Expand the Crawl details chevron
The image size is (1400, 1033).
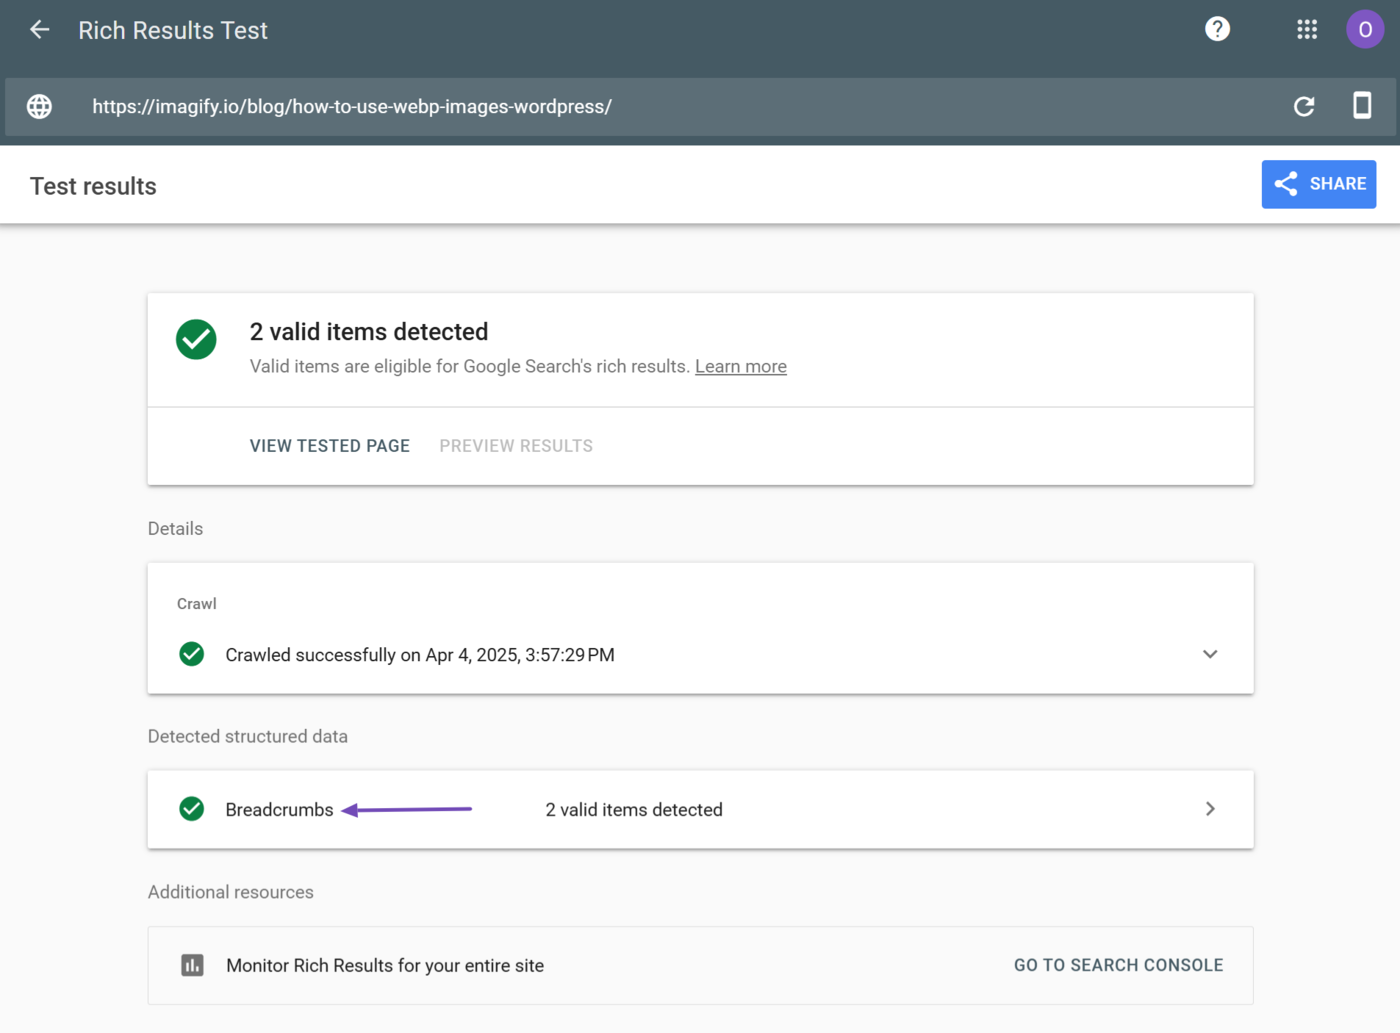click(1210, 654)
